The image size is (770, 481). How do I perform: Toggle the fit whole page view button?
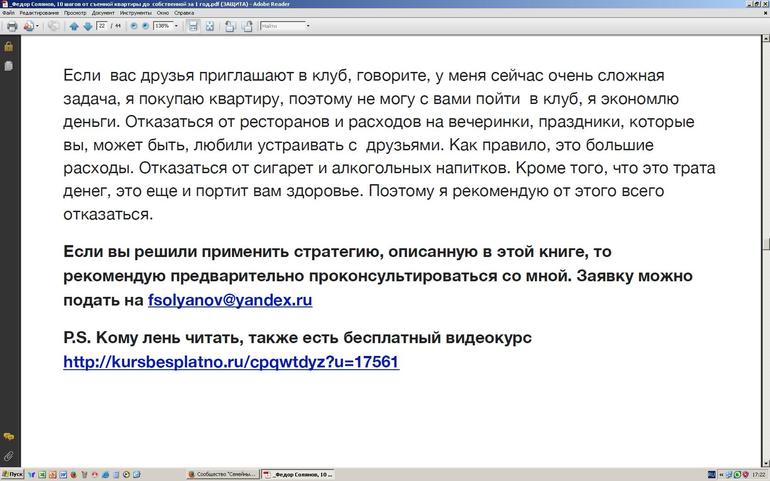point(209,26)
